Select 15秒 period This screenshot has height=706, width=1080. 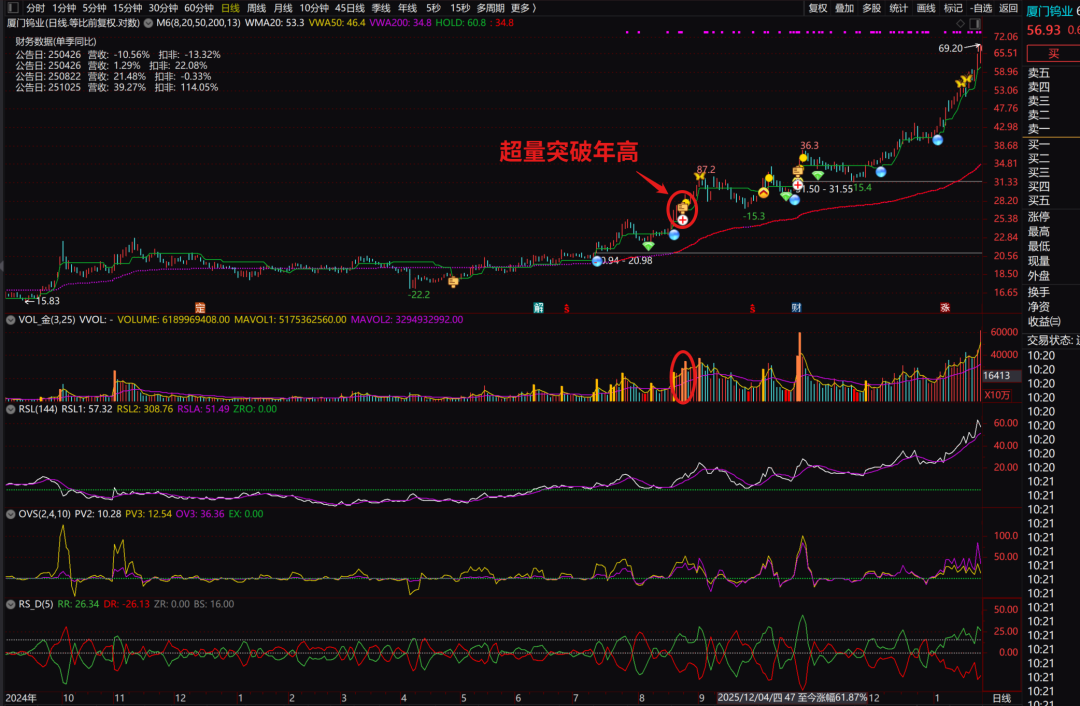tap(459, 8)
